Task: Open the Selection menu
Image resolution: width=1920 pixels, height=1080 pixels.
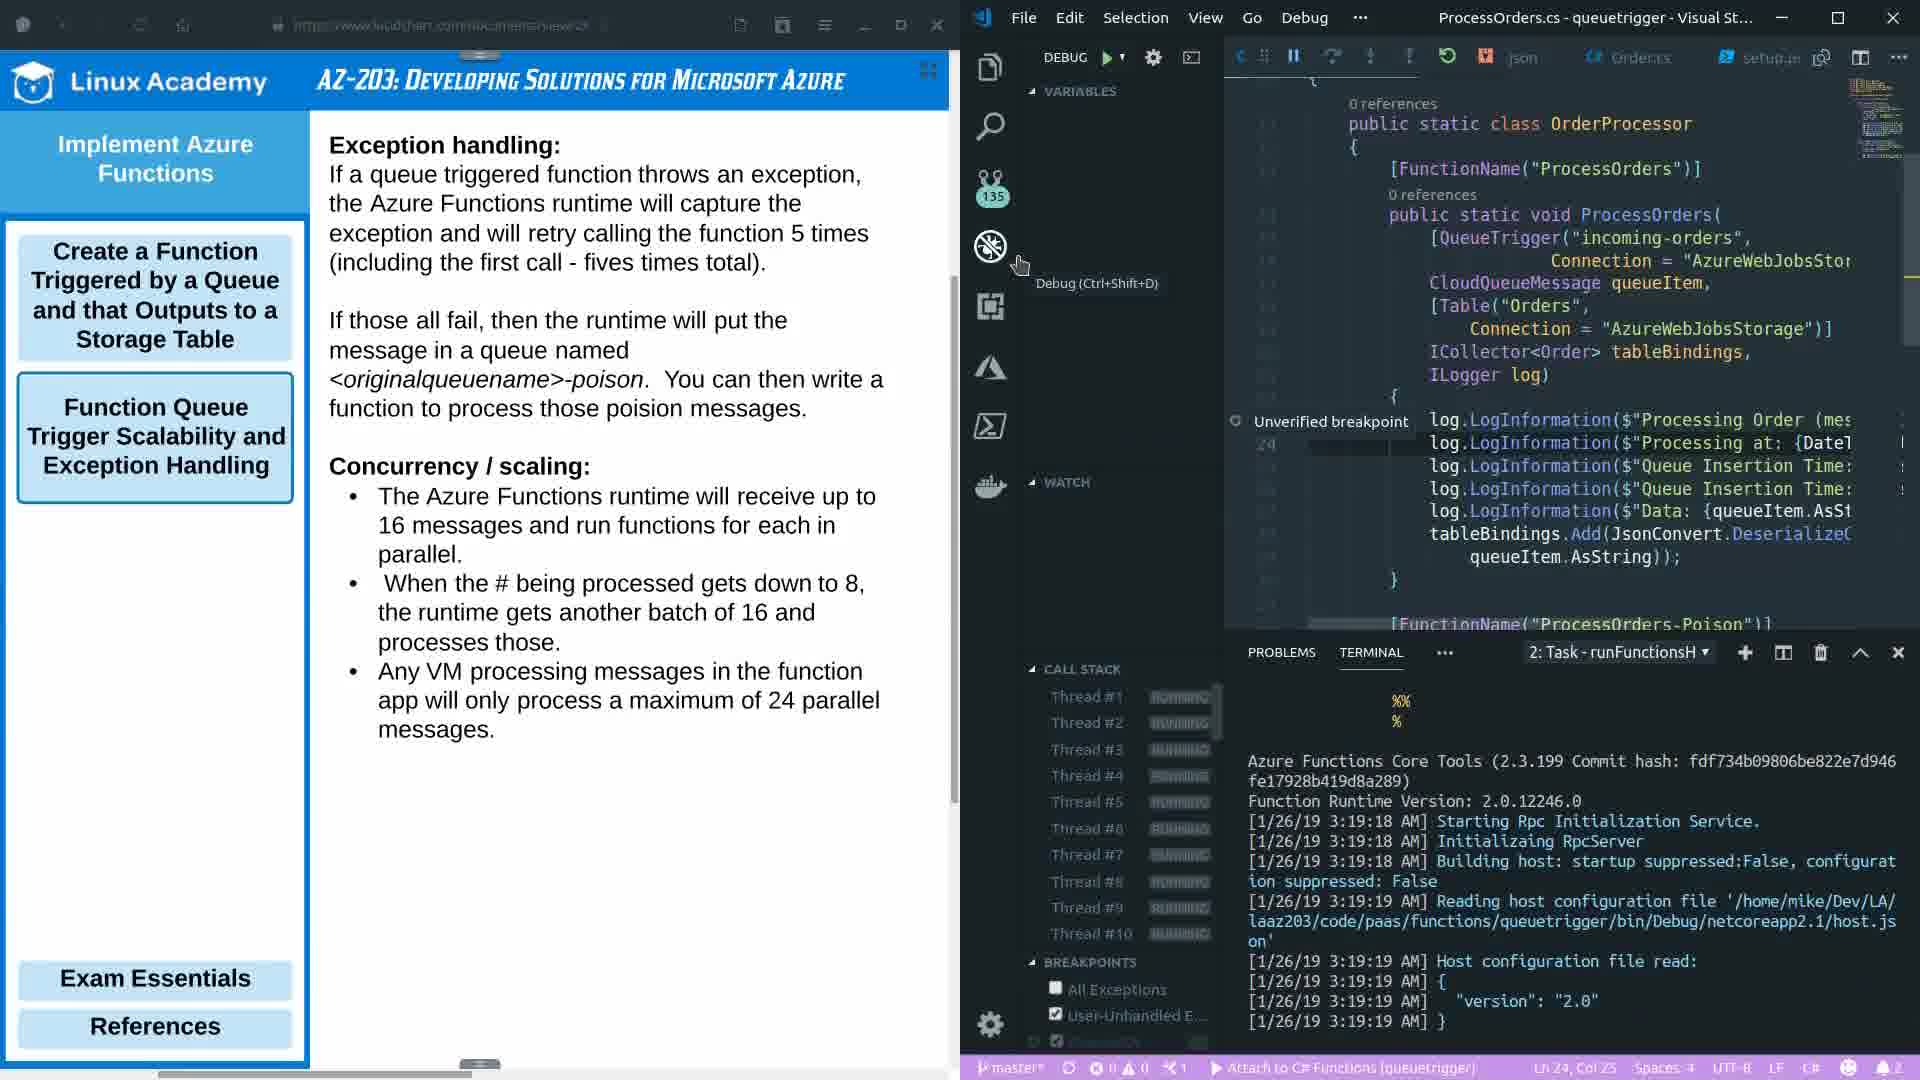Action: [1135, 18]
